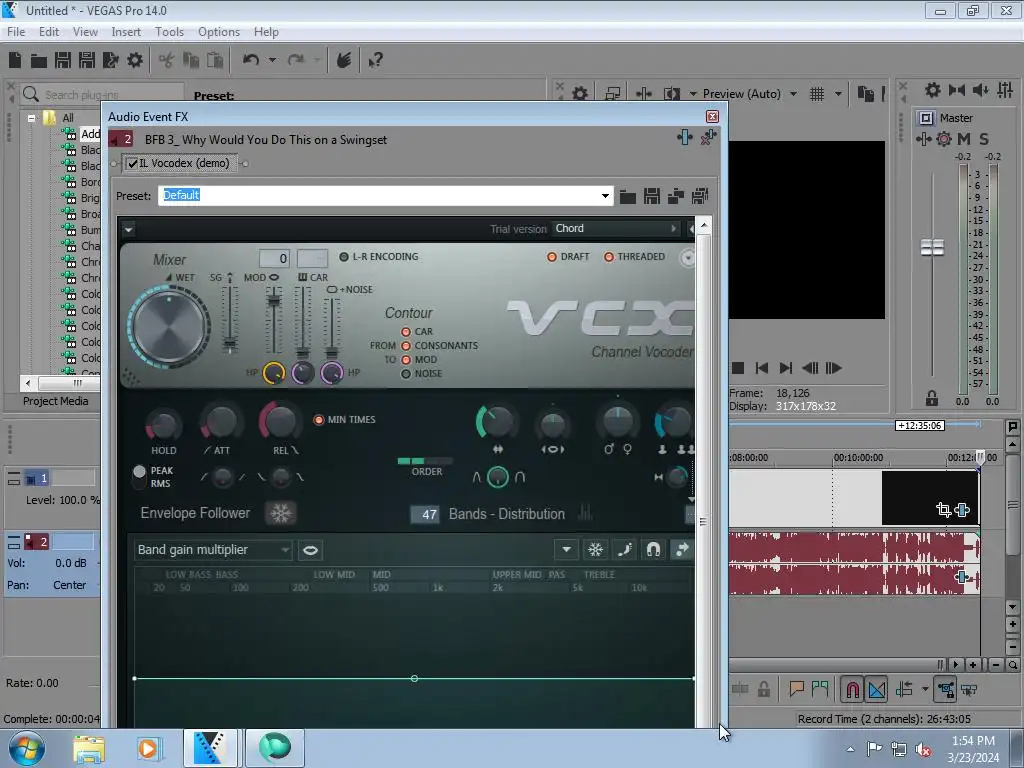Viewport: 1024px width, 768px height.
Task: Remove selected plug-in from Audio Event FX
Action: [709, 137]
